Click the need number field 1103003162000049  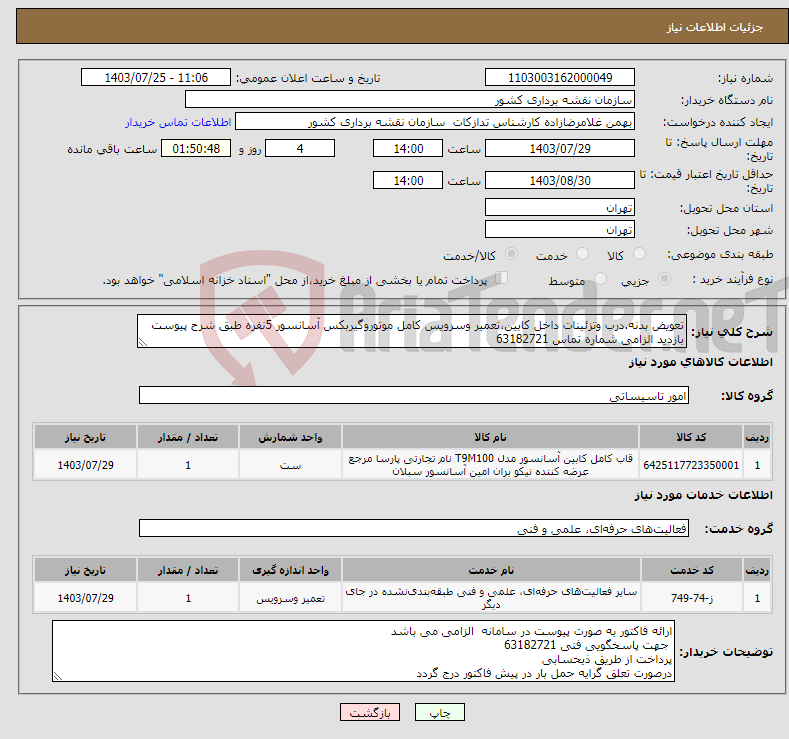coord(560,77)
